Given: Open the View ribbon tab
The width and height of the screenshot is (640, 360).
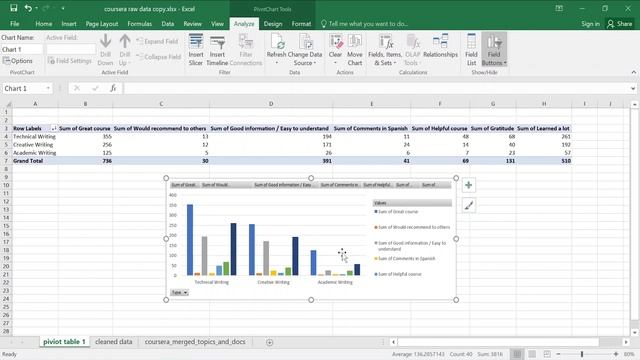Looking at the screenshot, I should point(217,24).
